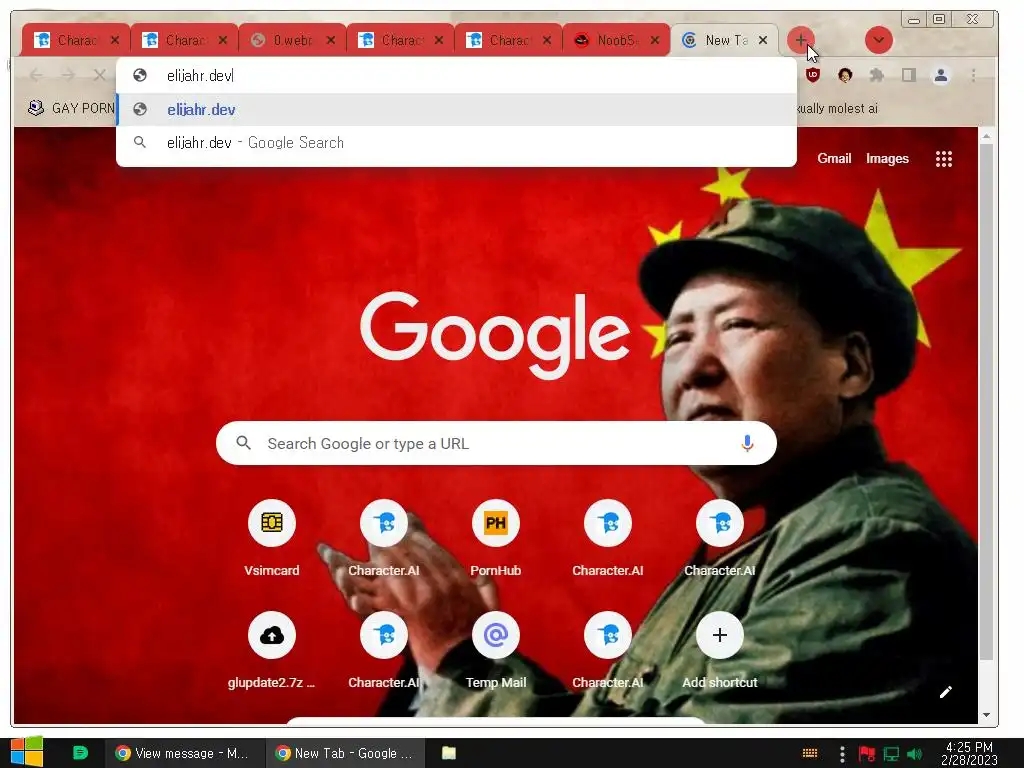The image size is (1024, 768).
Task: Open the Chrome profile avatar
Action: [x=940, y=75]
